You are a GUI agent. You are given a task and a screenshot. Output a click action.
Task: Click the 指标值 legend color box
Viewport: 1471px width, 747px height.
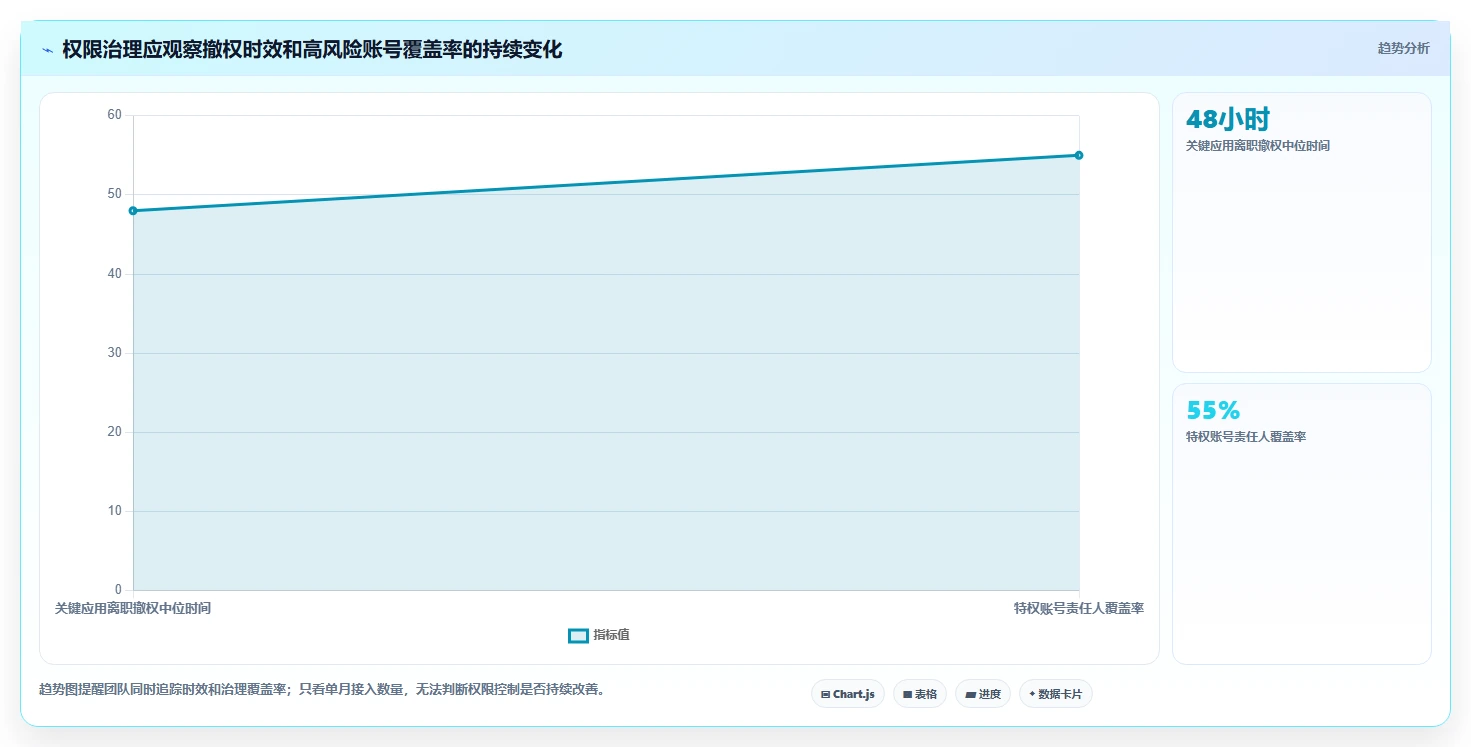[x=578, y=636]
